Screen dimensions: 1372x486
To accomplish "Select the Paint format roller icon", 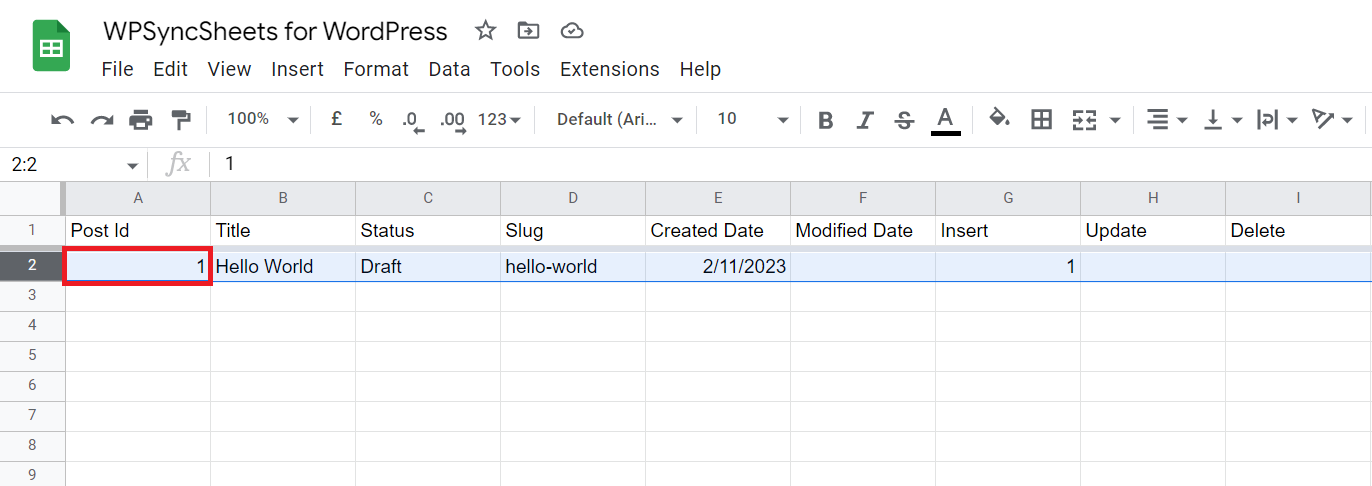I will click(x=180, y=120).
